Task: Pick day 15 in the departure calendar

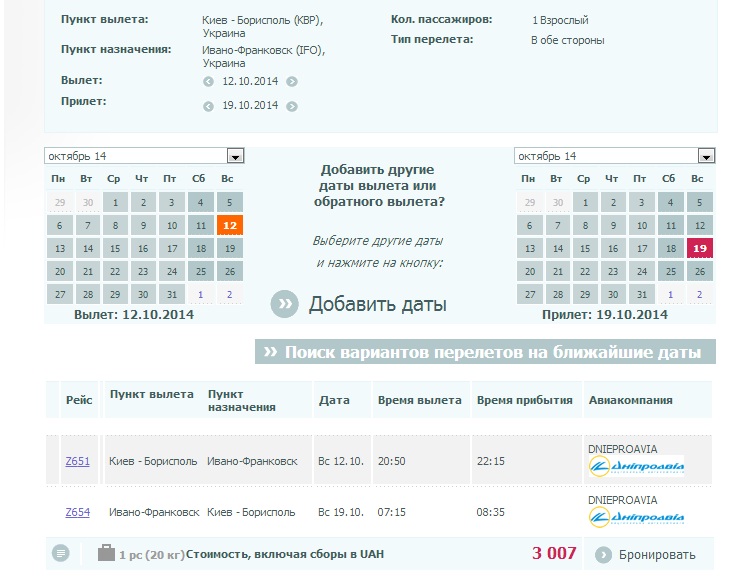Action: (x=116, y=249)
